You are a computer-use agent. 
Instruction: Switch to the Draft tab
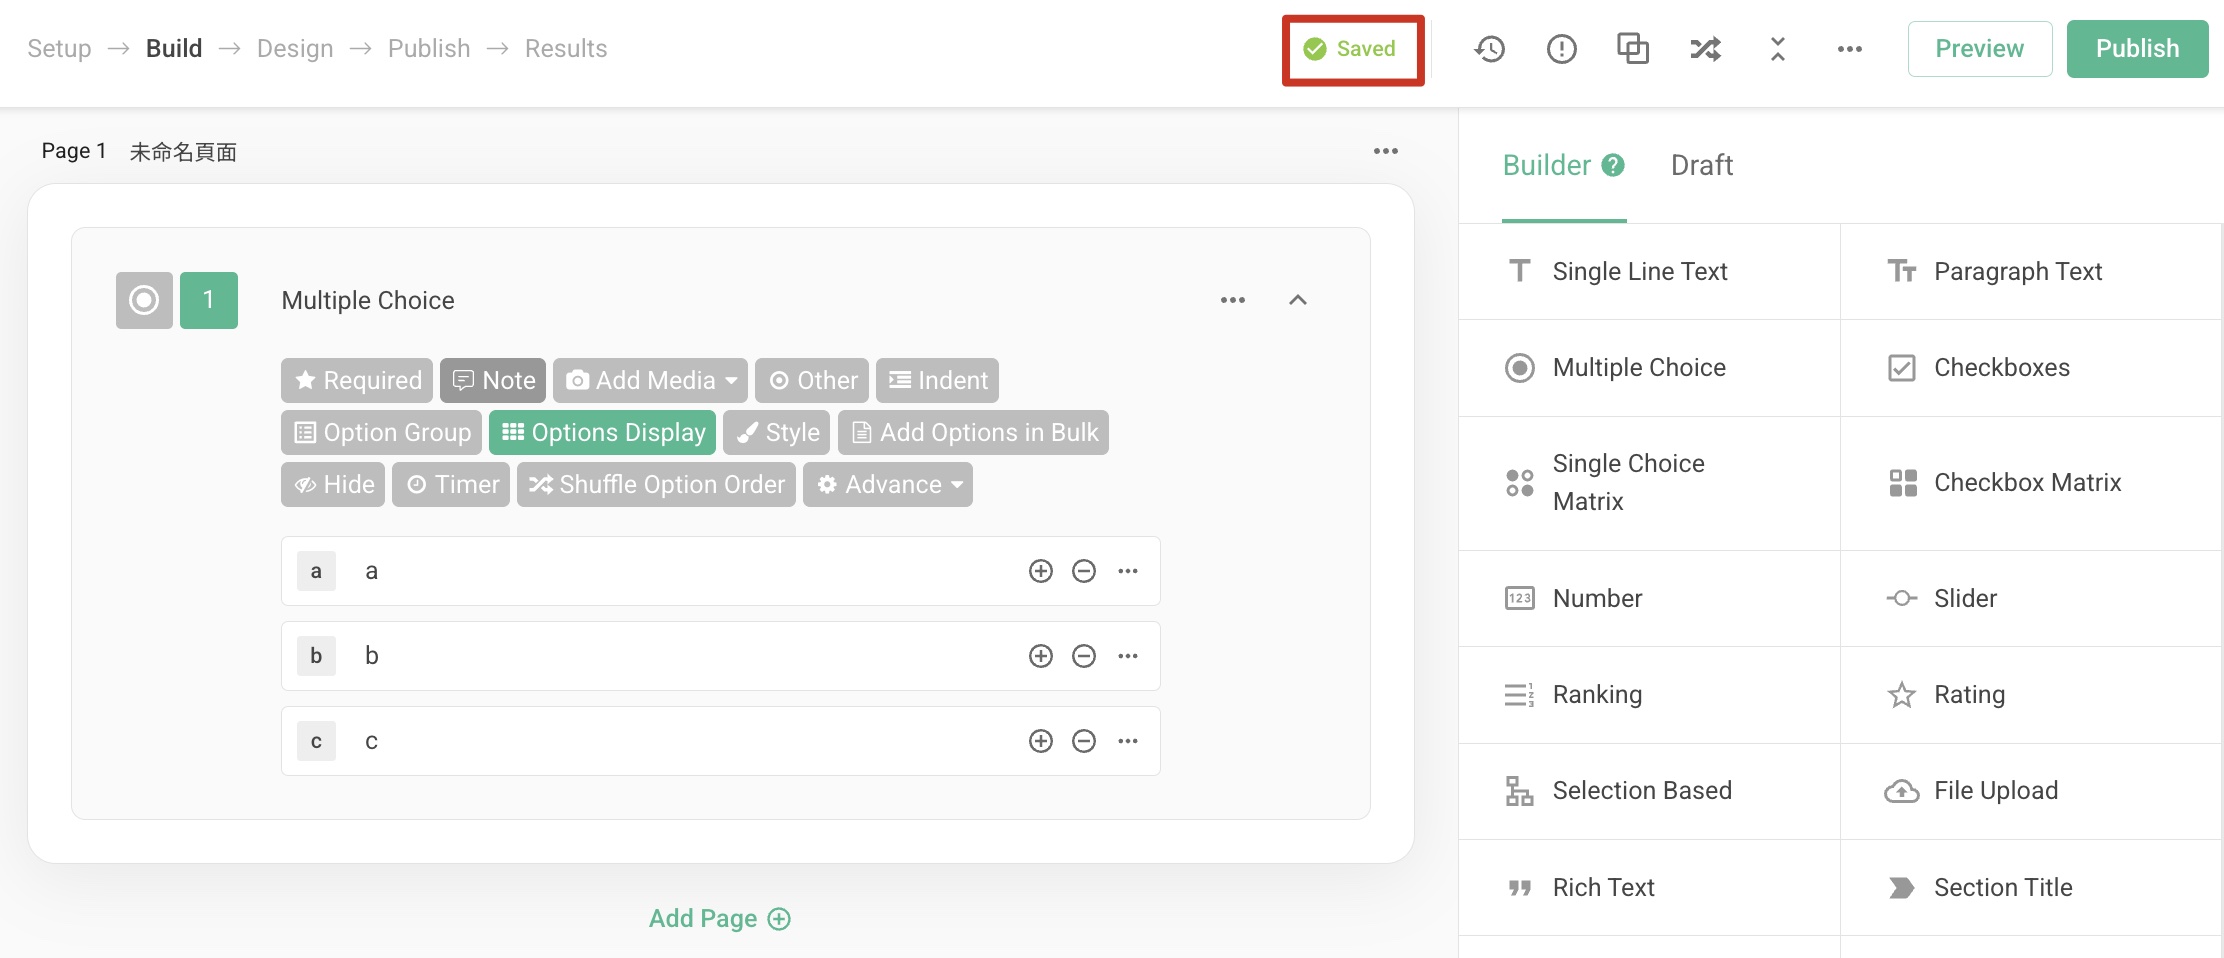pos(1701,165)
